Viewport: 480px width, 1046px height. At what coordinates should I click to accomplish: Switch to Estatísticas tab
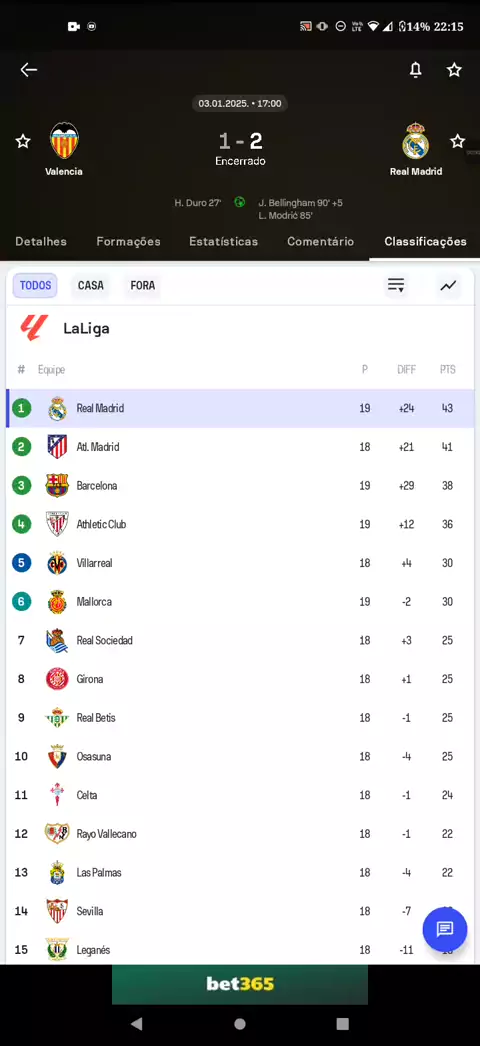(223, 241)
